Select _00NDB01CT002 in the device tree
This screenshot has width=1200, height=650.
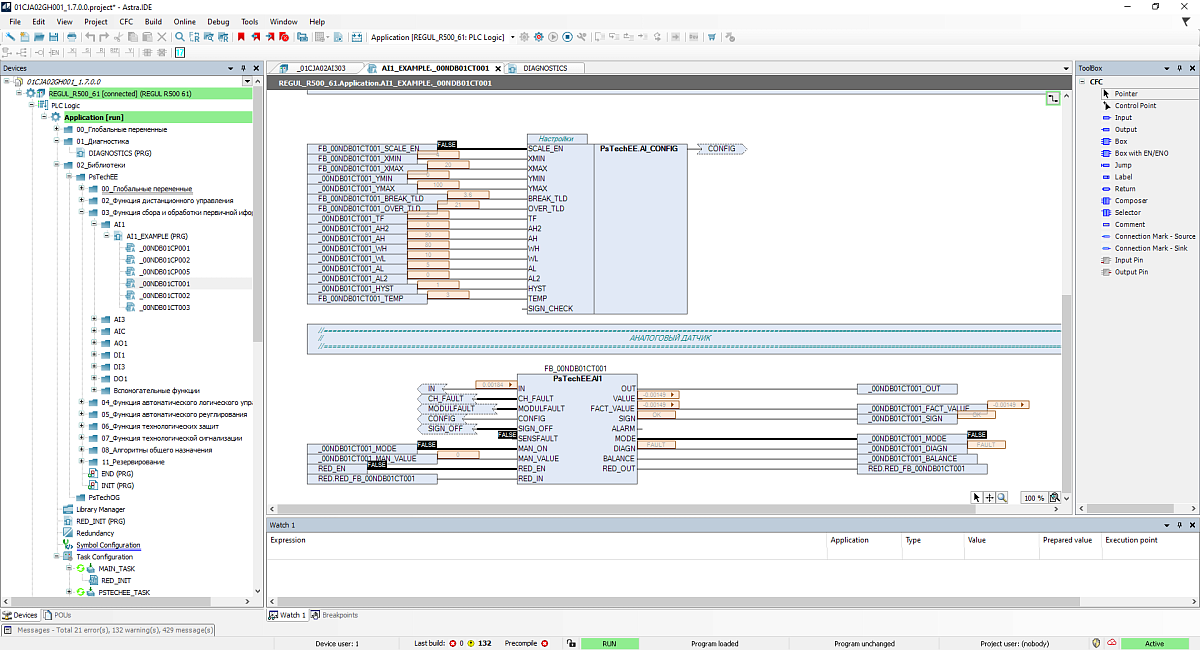tap(165, 295)
